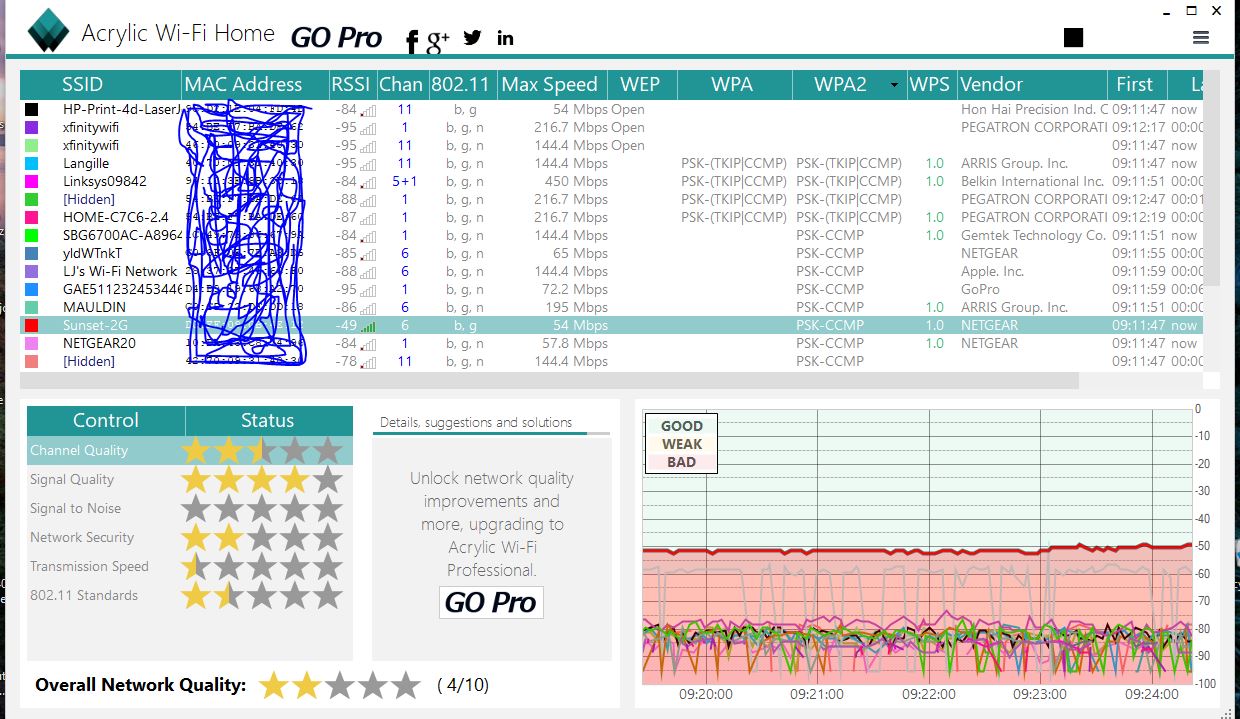
Task: Click the signal bars icon in Sunset-2G row
Action: [x=368, y=326]
